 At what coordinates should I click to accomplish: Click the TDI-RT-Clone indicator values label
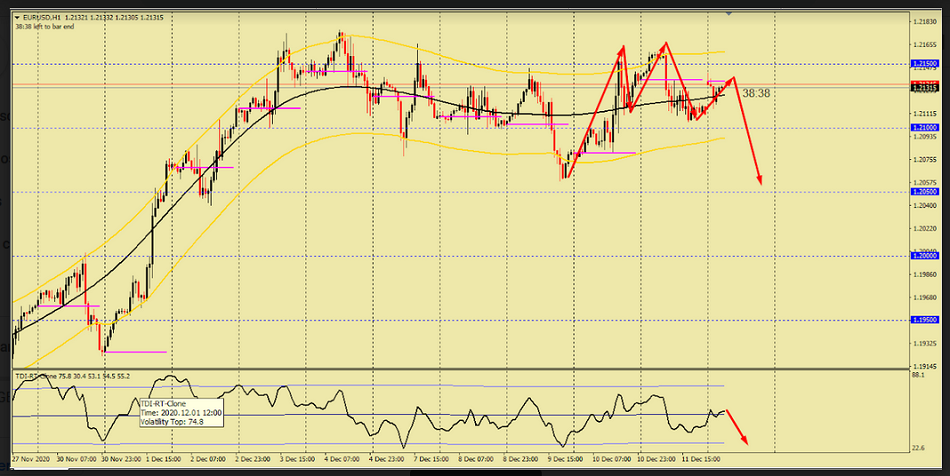click(x=72, y=377)
